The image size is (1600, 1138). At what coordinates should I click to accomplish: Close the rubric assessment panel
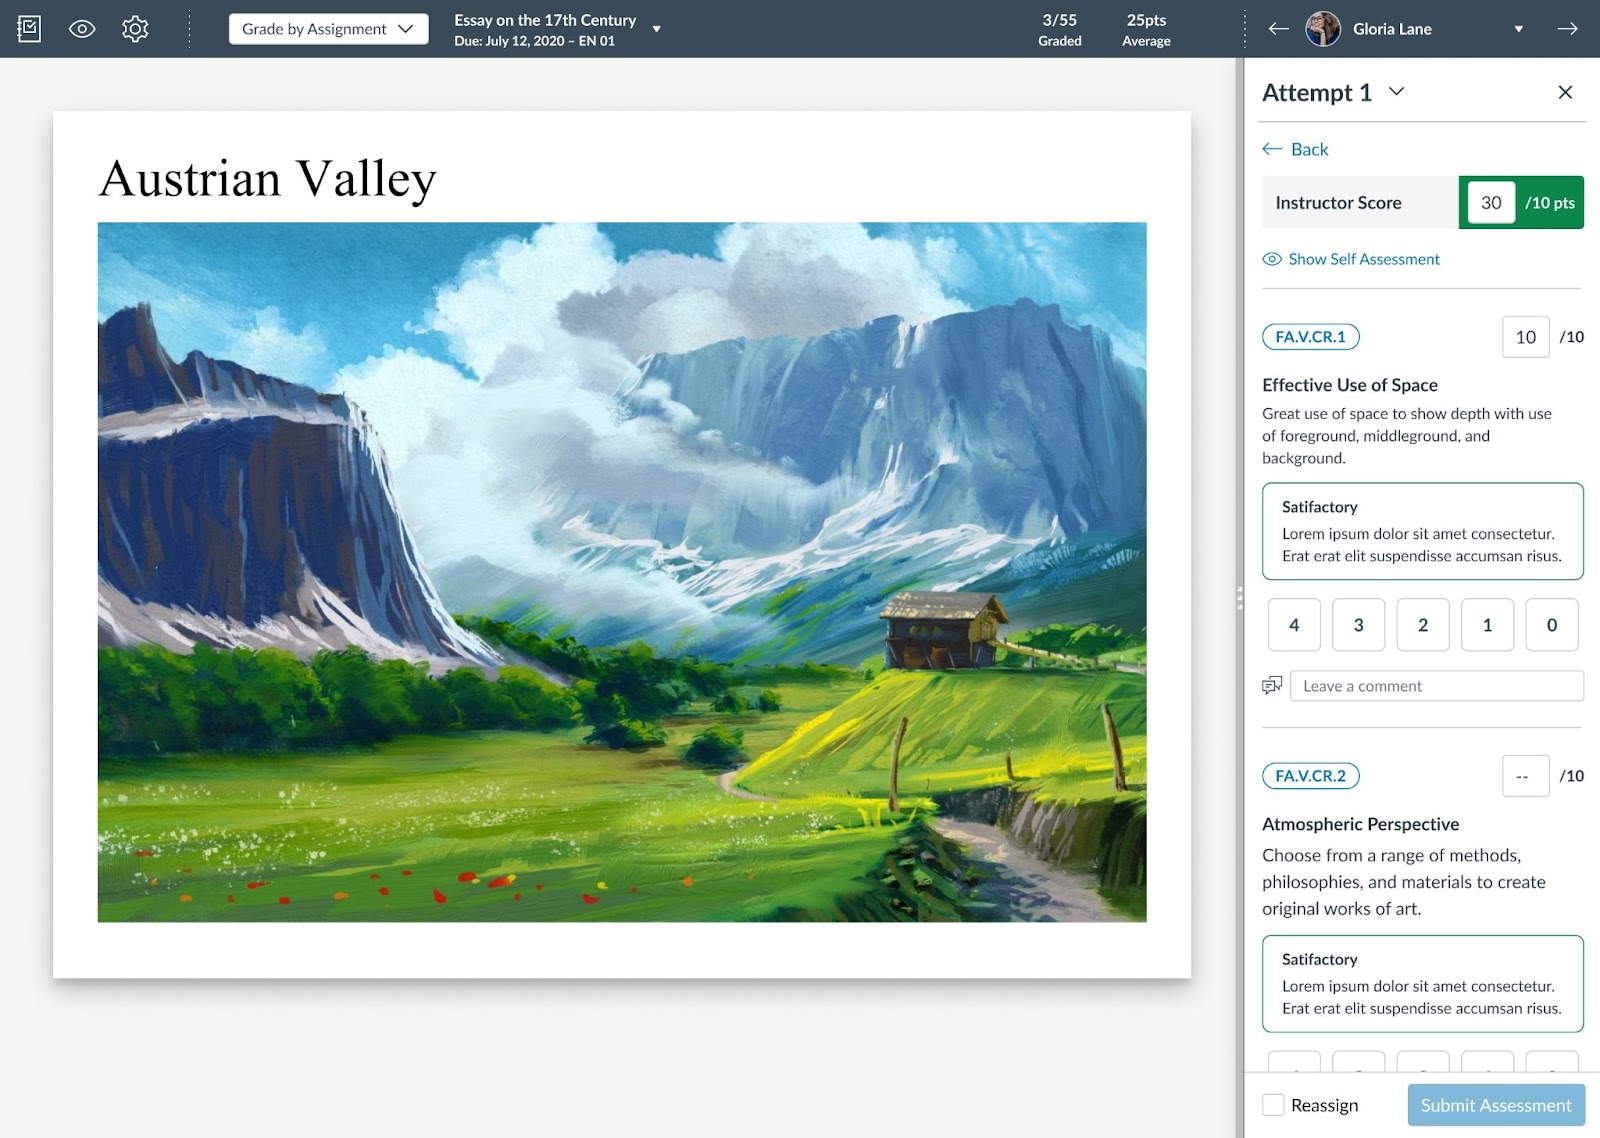tap(1565, 92)
